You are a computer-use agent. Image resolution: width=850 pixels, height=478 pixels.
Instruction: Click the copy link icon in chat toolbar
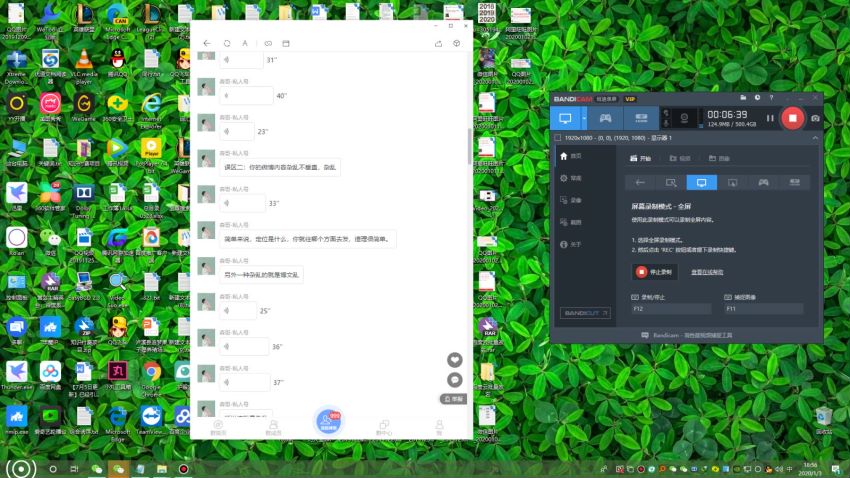click(x=268, y=43)
